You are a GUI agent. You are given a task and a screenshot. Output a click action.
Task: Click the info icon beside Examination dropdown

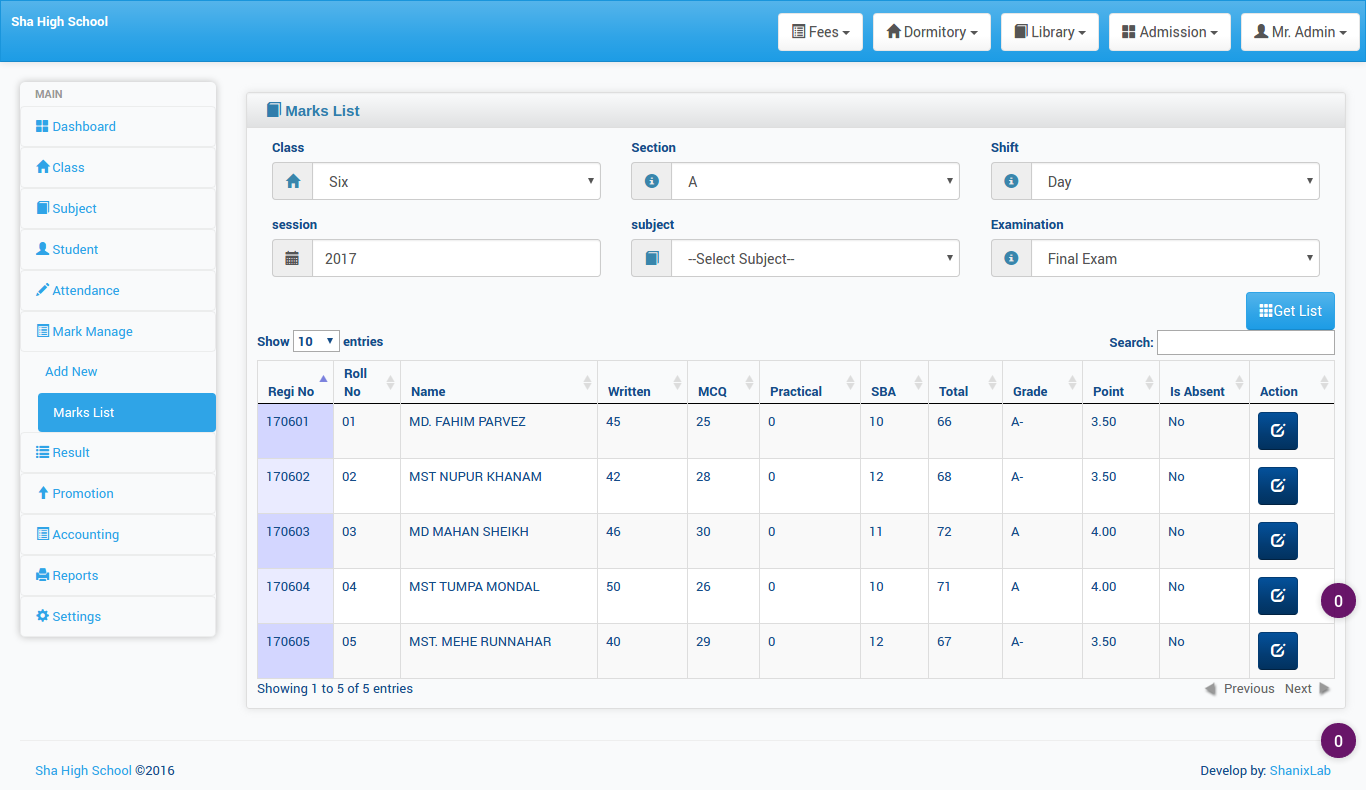pos(1011,258)
